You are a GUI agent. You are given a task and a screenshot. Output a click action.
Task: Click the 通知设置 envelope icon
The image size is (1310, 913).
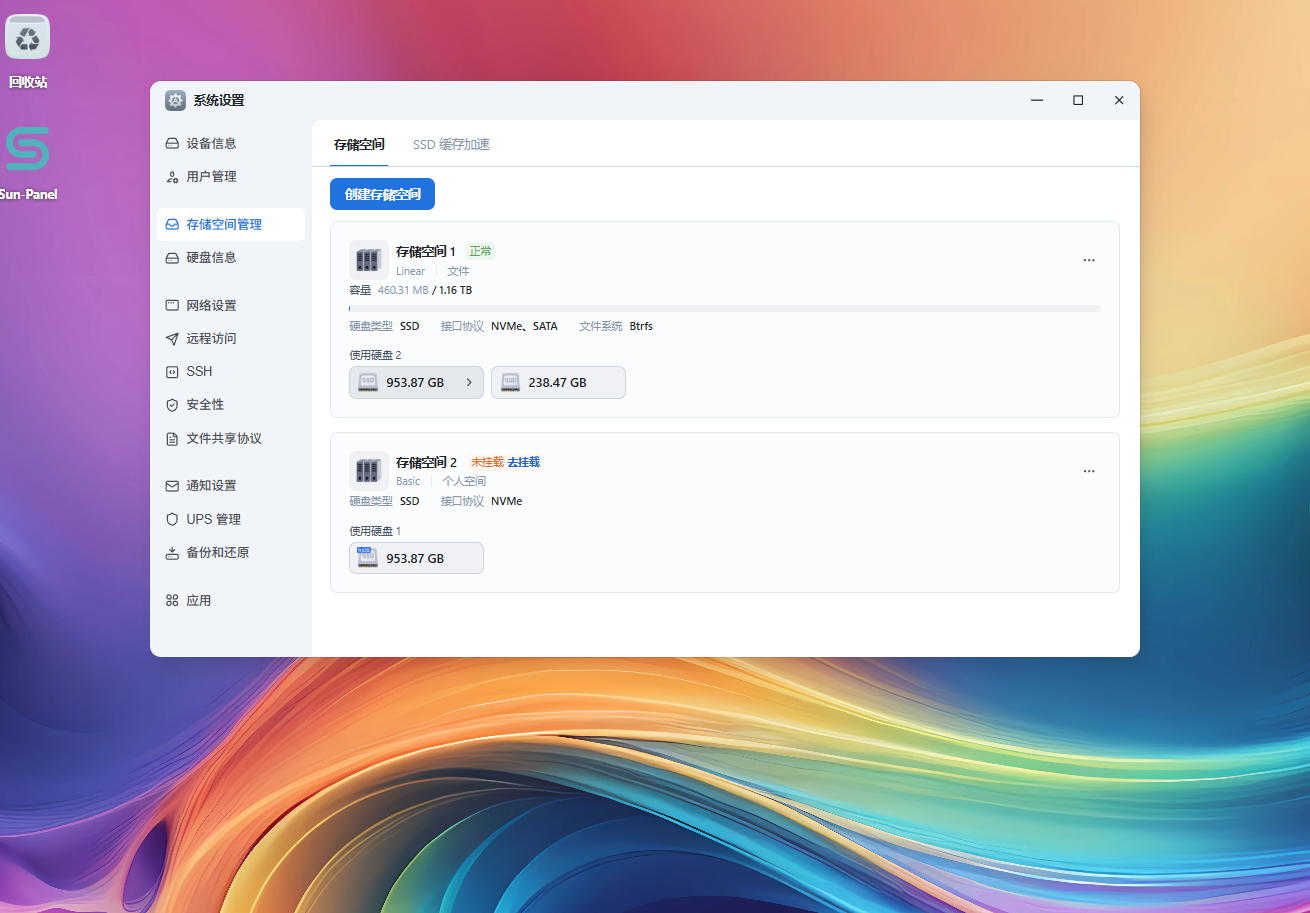click(172, 486)
